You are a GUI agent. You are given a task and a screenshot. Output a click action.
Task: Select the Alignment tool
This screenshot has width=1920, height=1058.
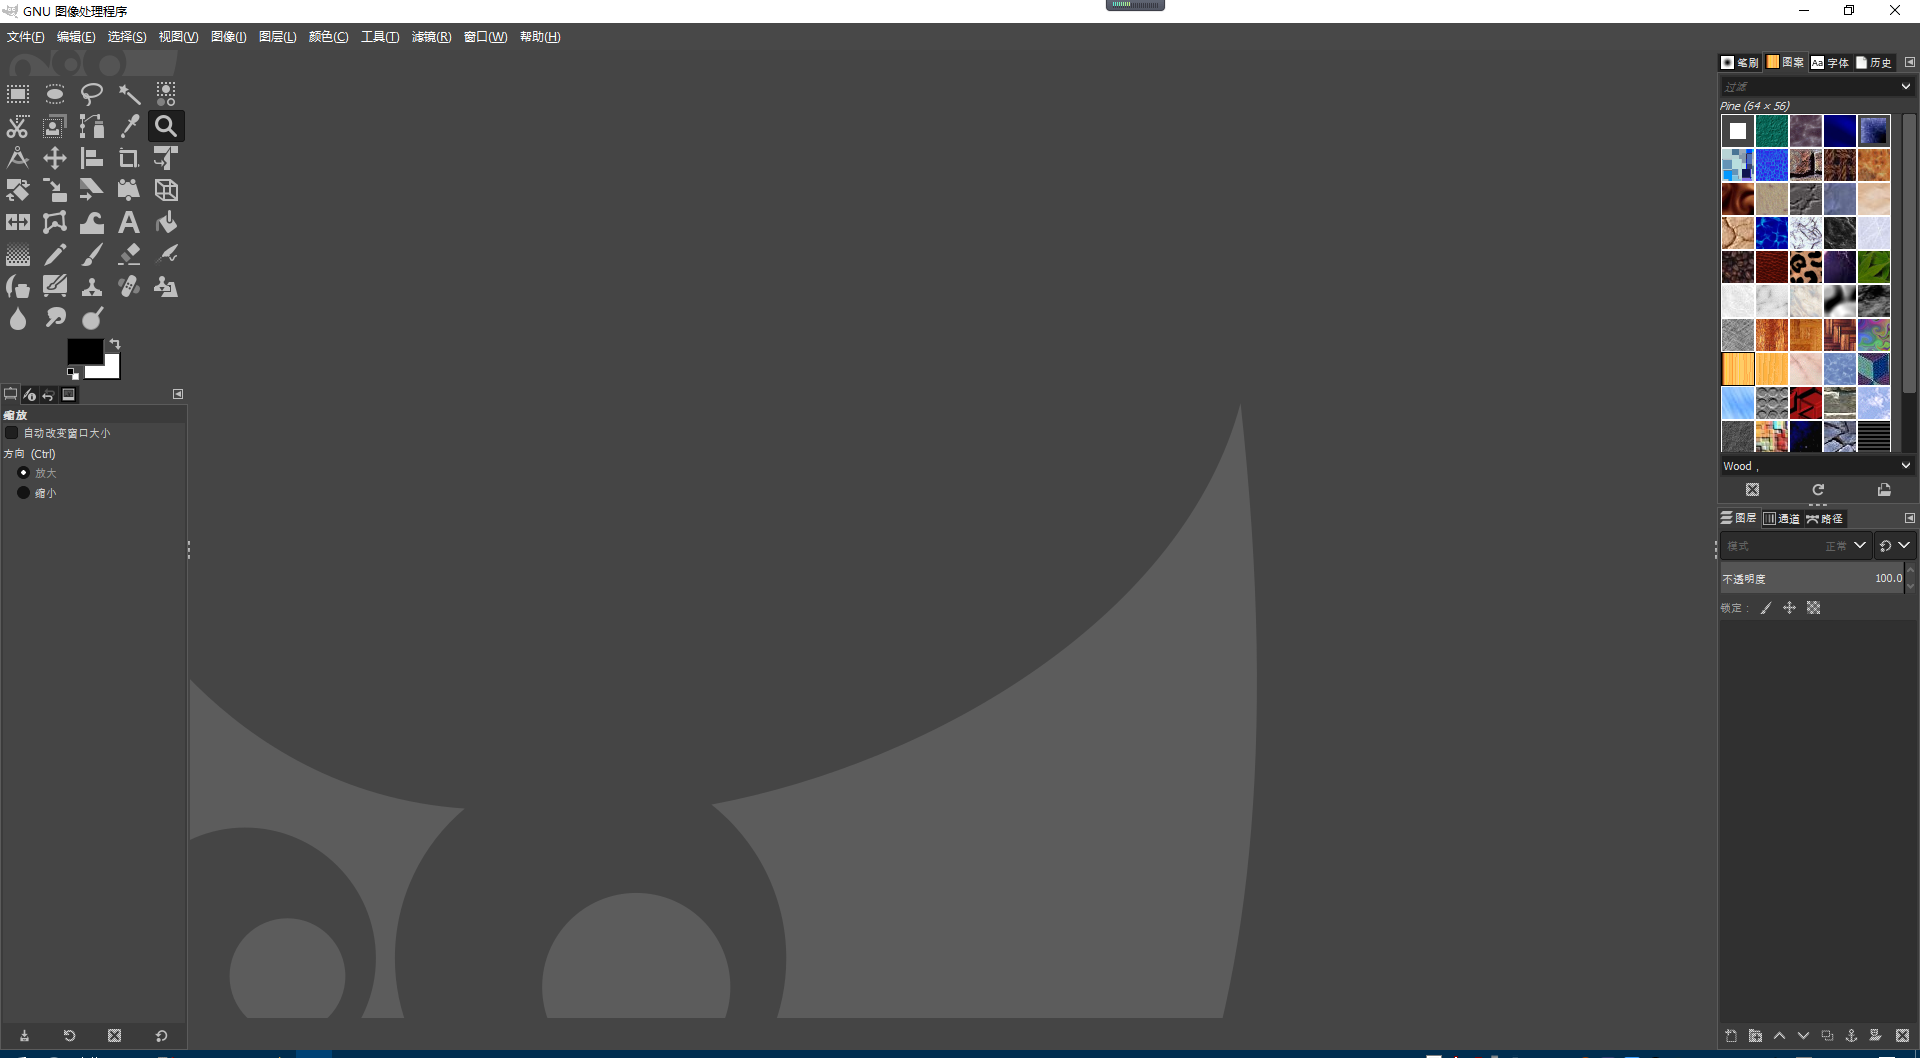pos(92,158)
